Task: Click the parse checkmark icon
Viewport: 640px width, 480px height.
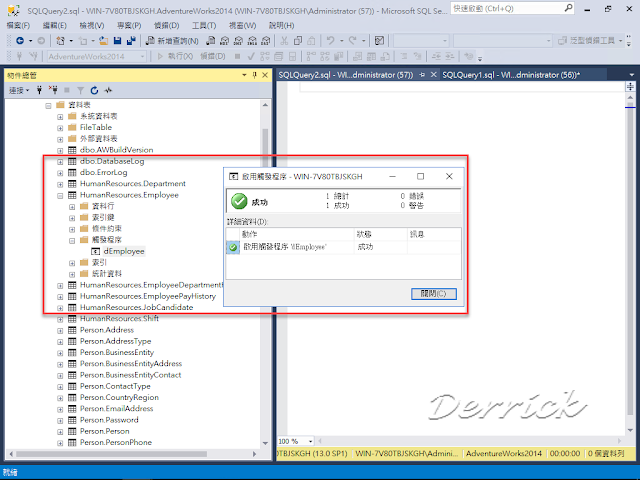Action: tap(251, 56)
